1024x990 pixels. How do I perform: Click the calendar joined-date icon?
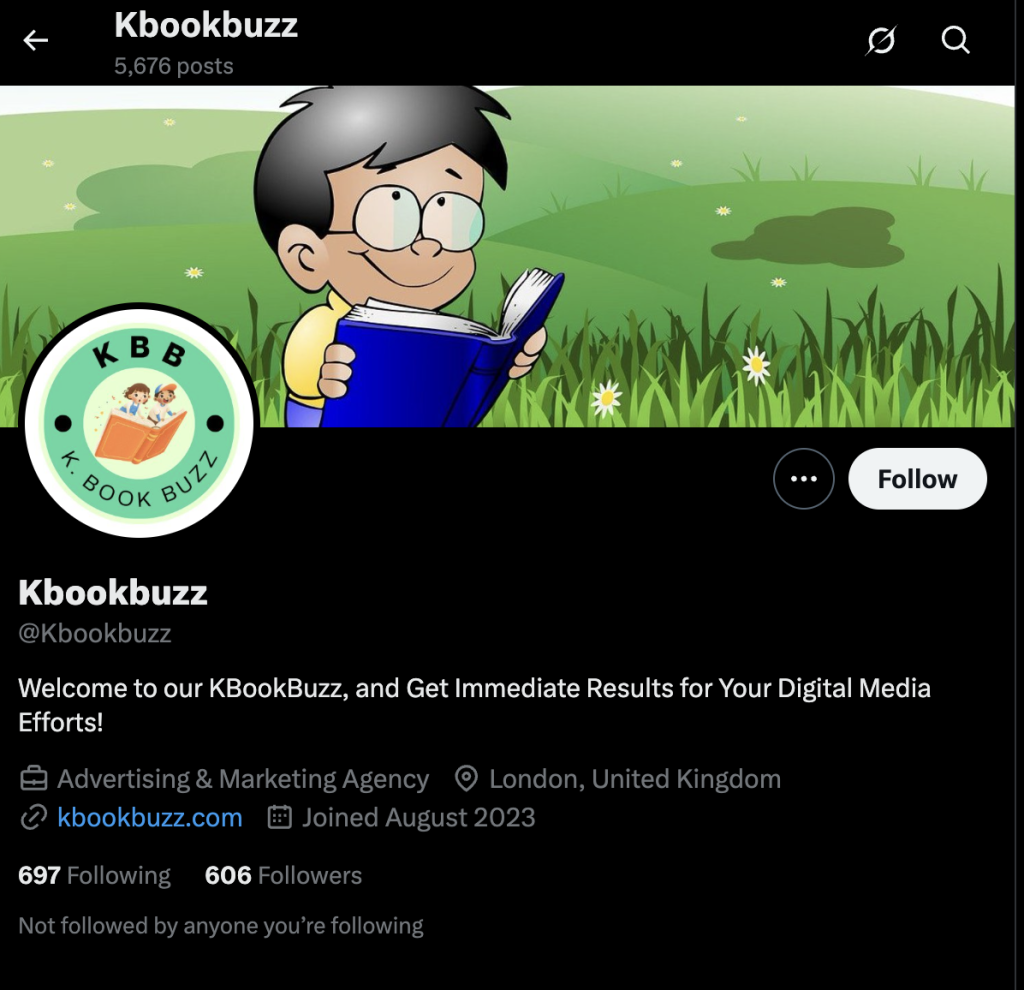(x=280, y=817)
